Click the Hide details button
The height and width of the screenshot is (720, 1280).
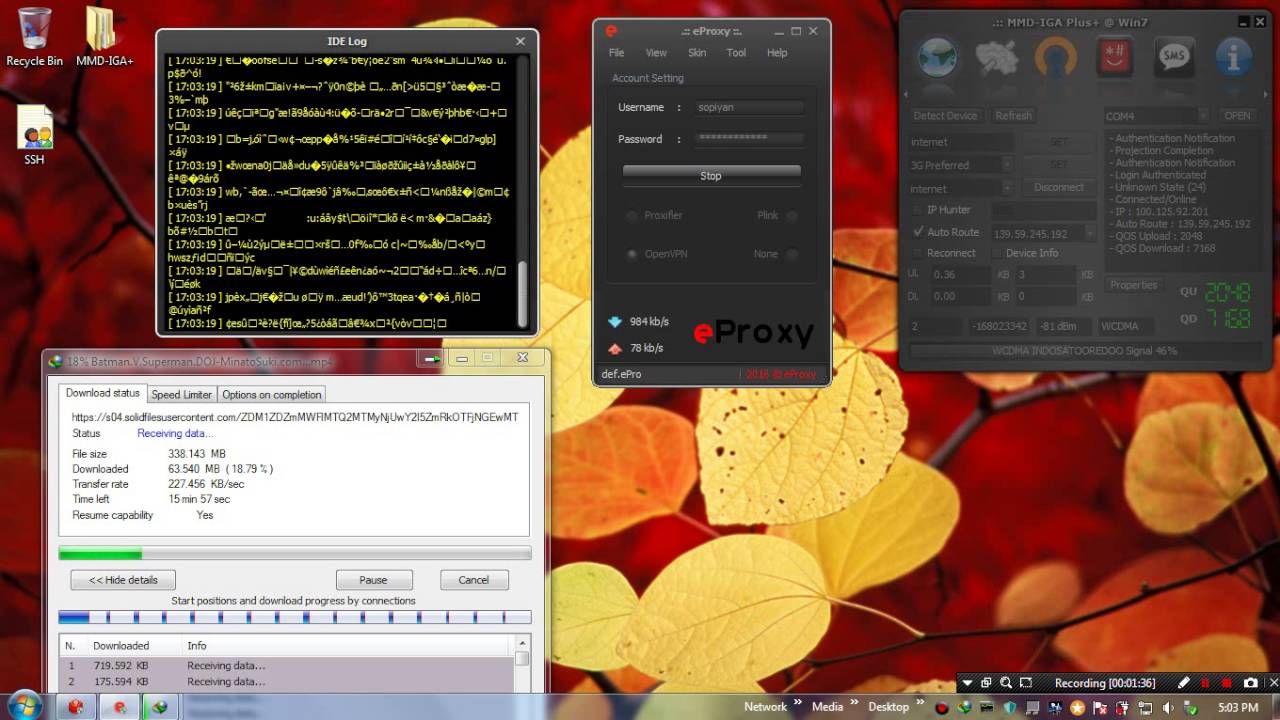click(123, 580)
